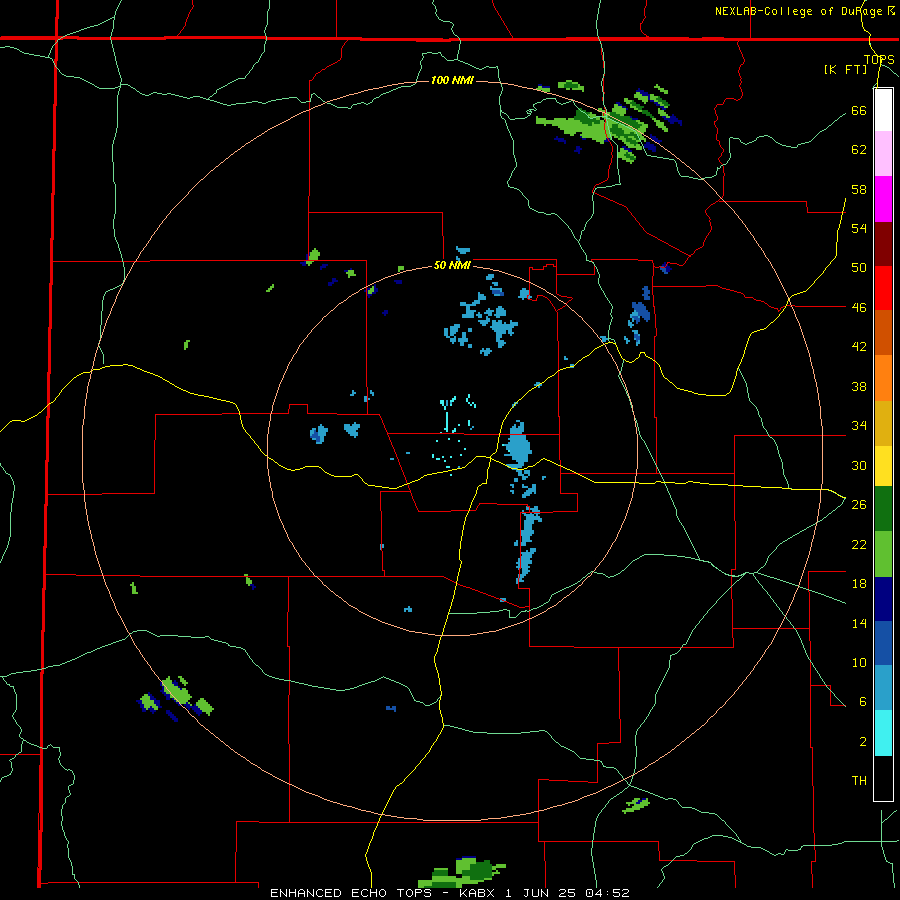The height and width of the screenshot is (900, 900).
Task: Select the legend value '38'
Action: pos(859,386)
